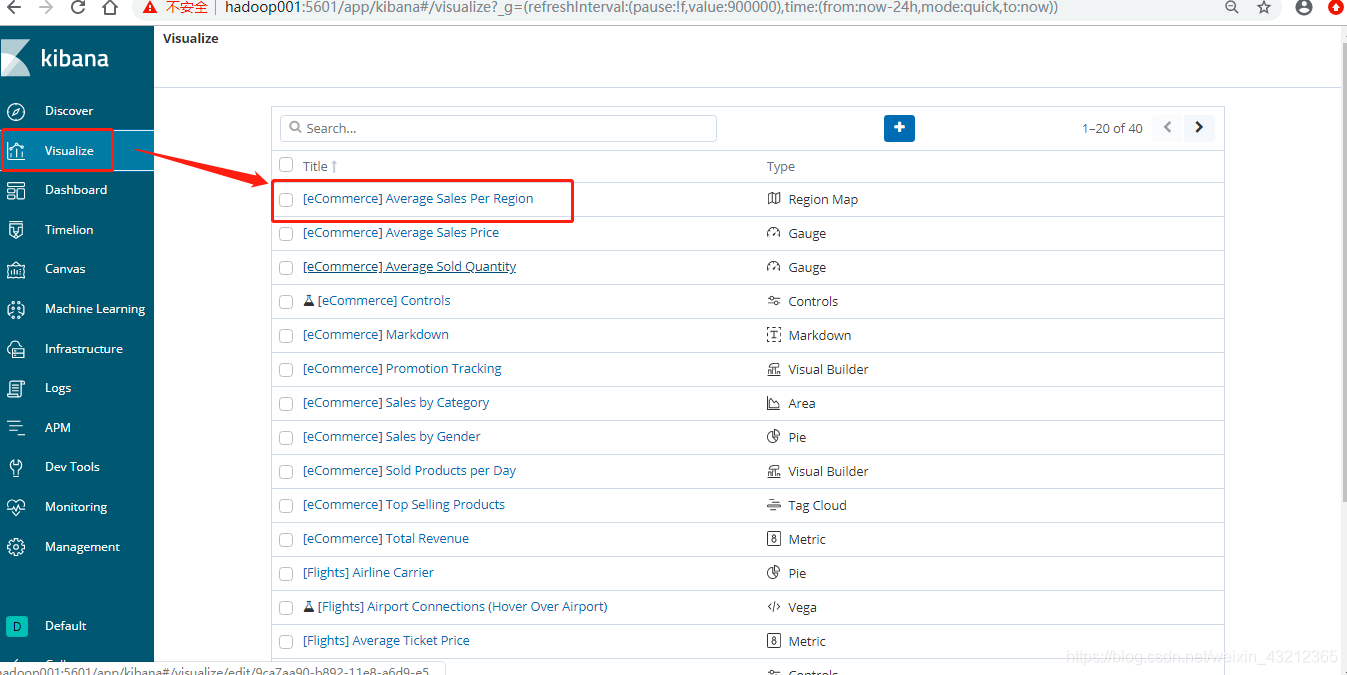
Task: Sort by the Type column header
Action: [781, 166]
